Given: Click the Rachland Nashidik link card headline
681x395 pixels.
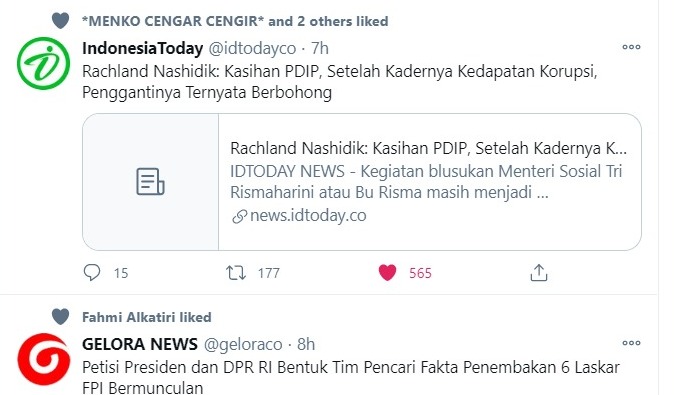Looking at the screenshot, I should pos(429,149).
